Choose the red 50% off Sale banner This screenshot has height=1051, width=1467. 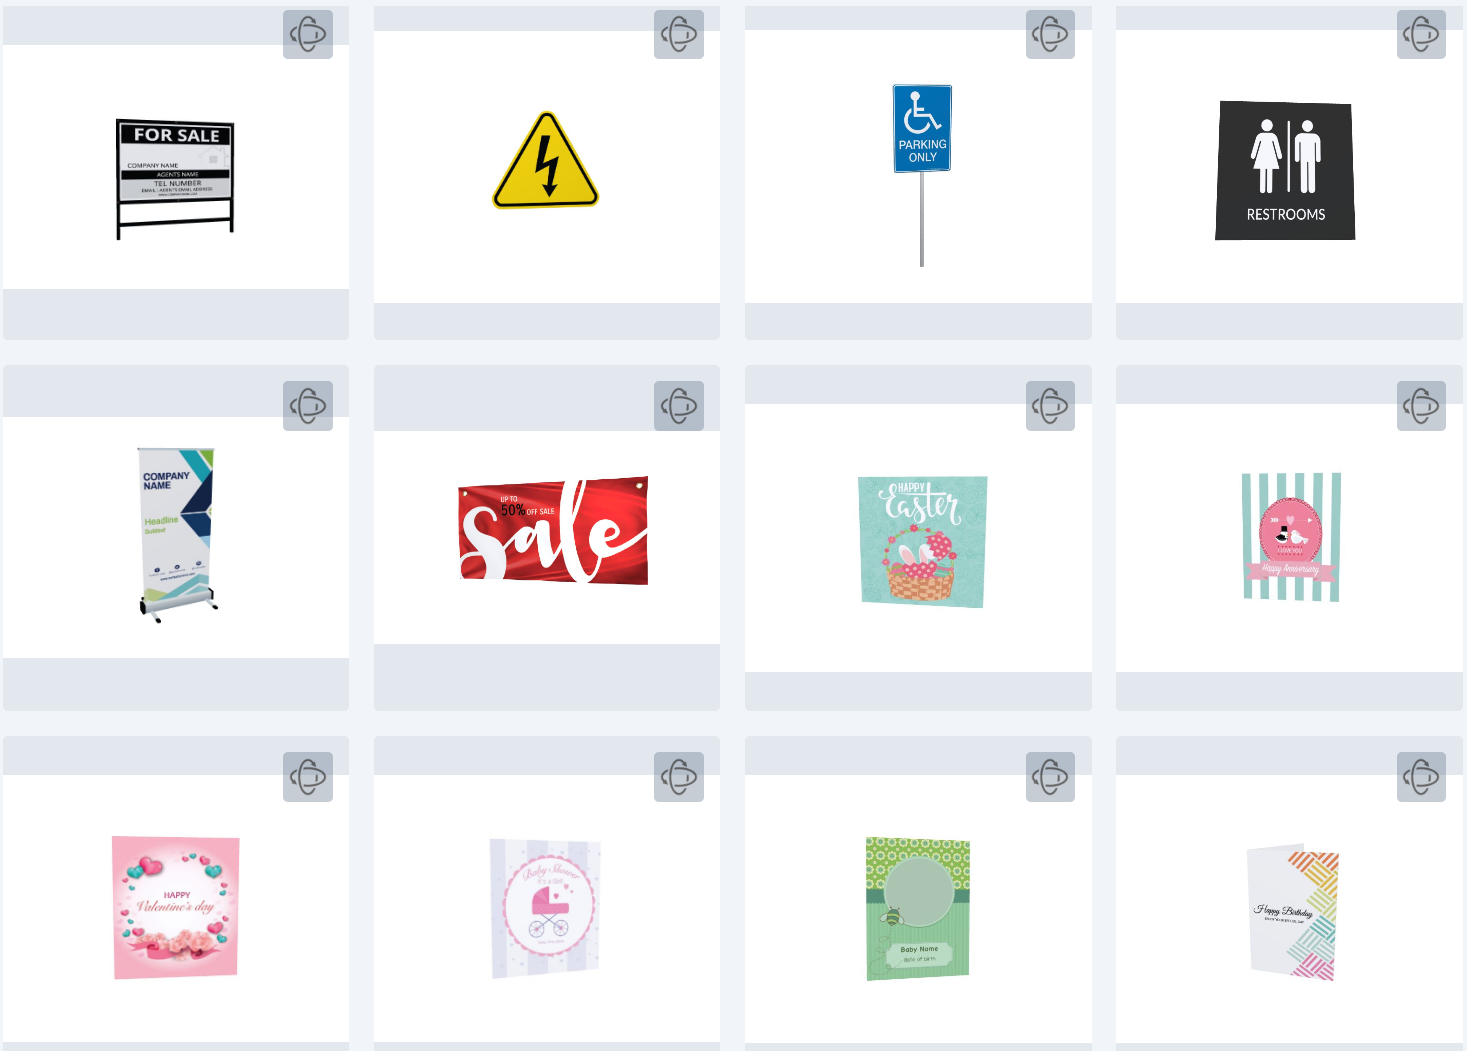point(553,531)
